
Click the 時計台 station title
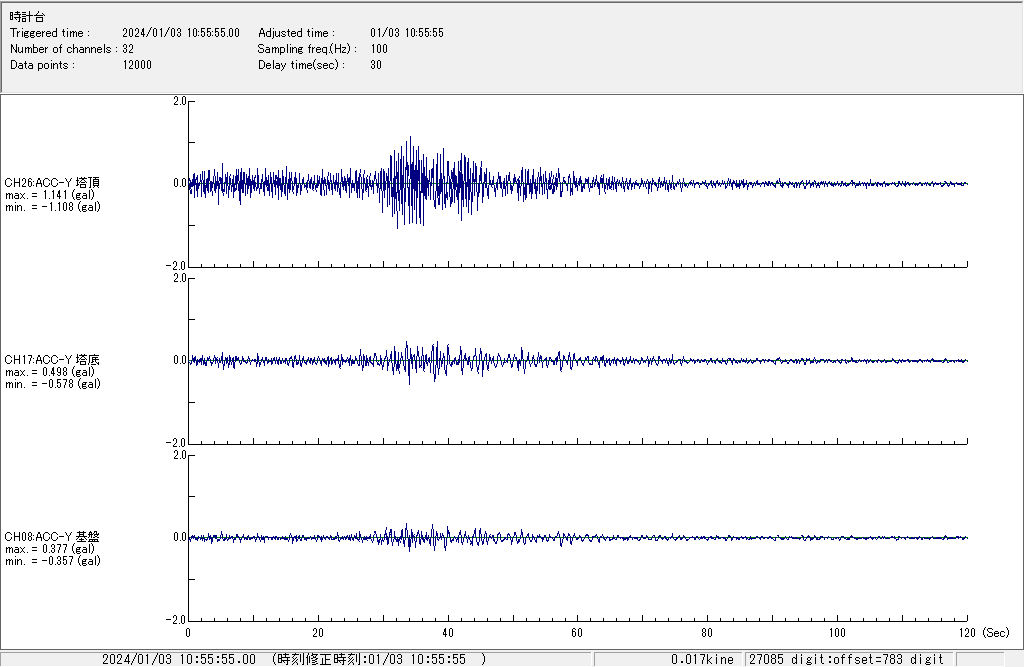coord(27,18)
